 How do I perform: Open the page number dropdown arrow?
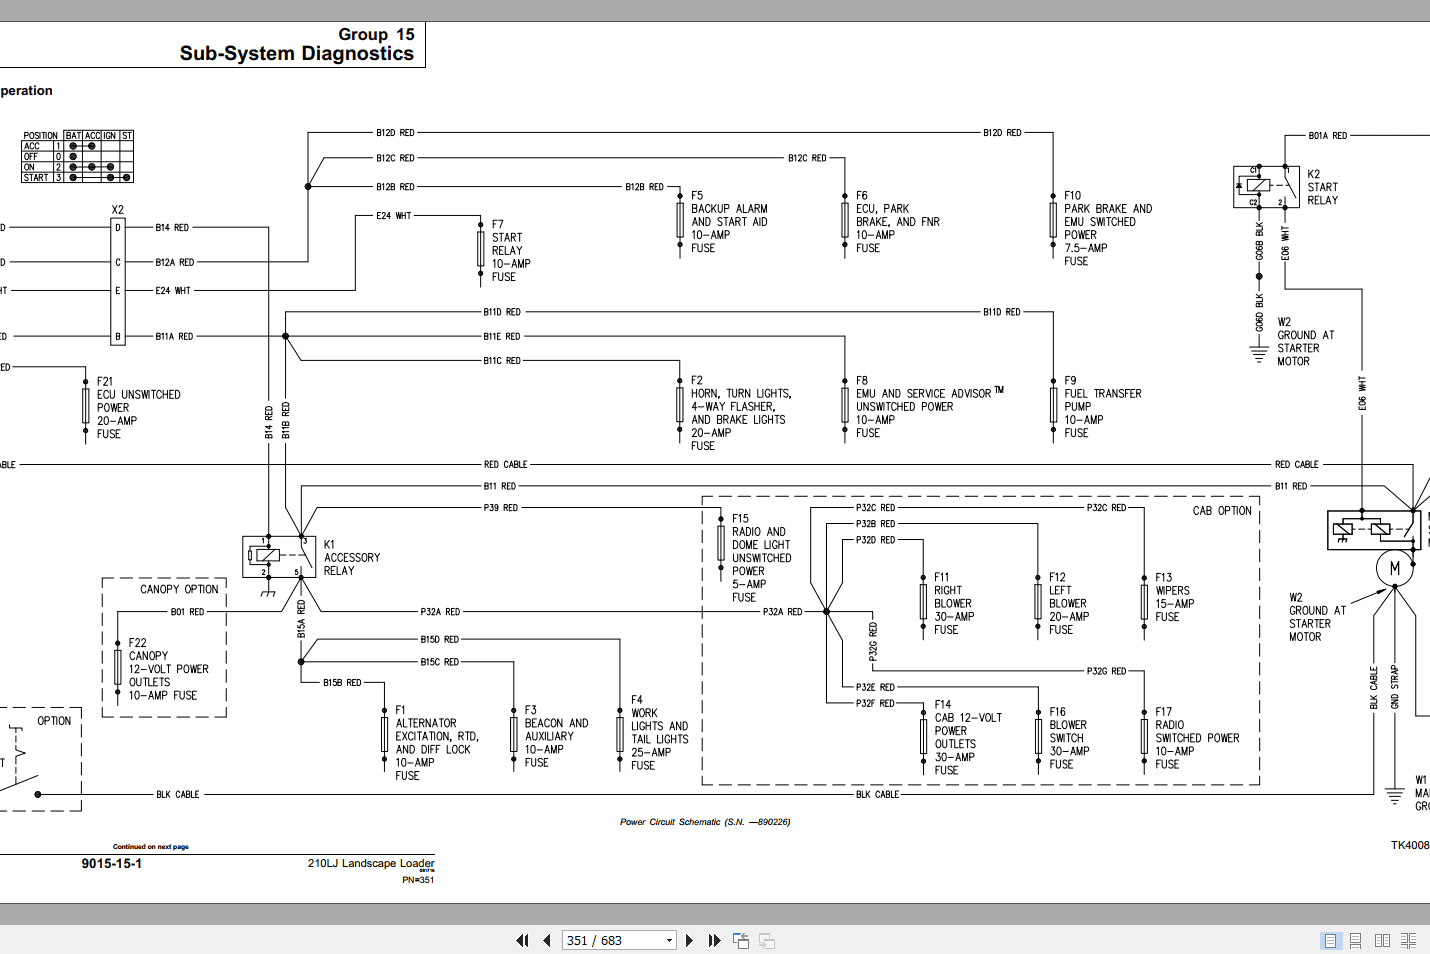pyautogui.click(x=669, y=940)
